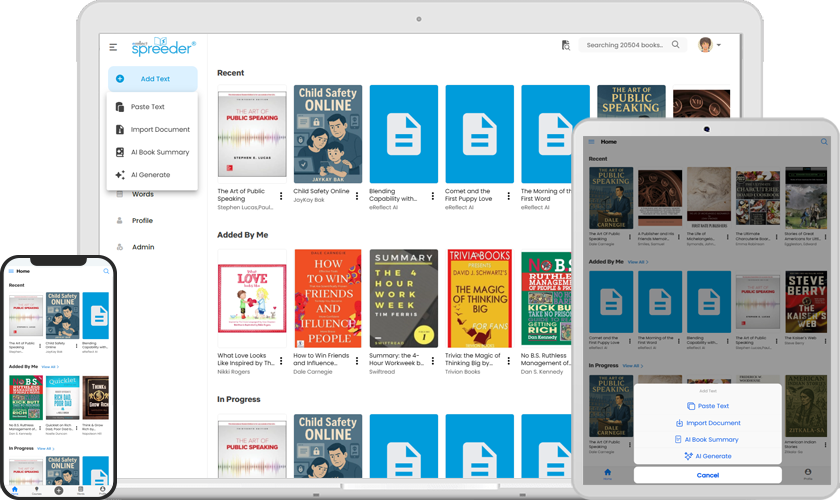
Task: Open options for laptop Blending Capability book
Action: (x=432, y=196)
